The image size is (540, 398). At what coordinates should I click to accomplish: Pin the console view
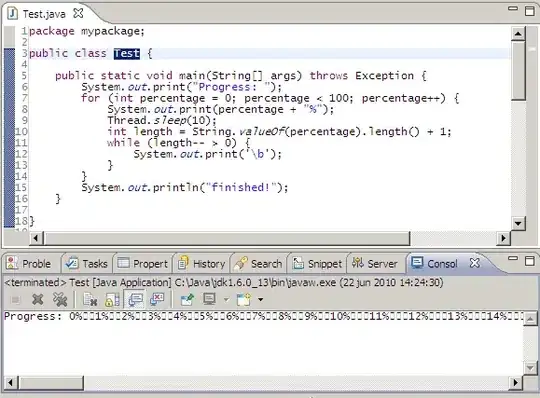187,300
